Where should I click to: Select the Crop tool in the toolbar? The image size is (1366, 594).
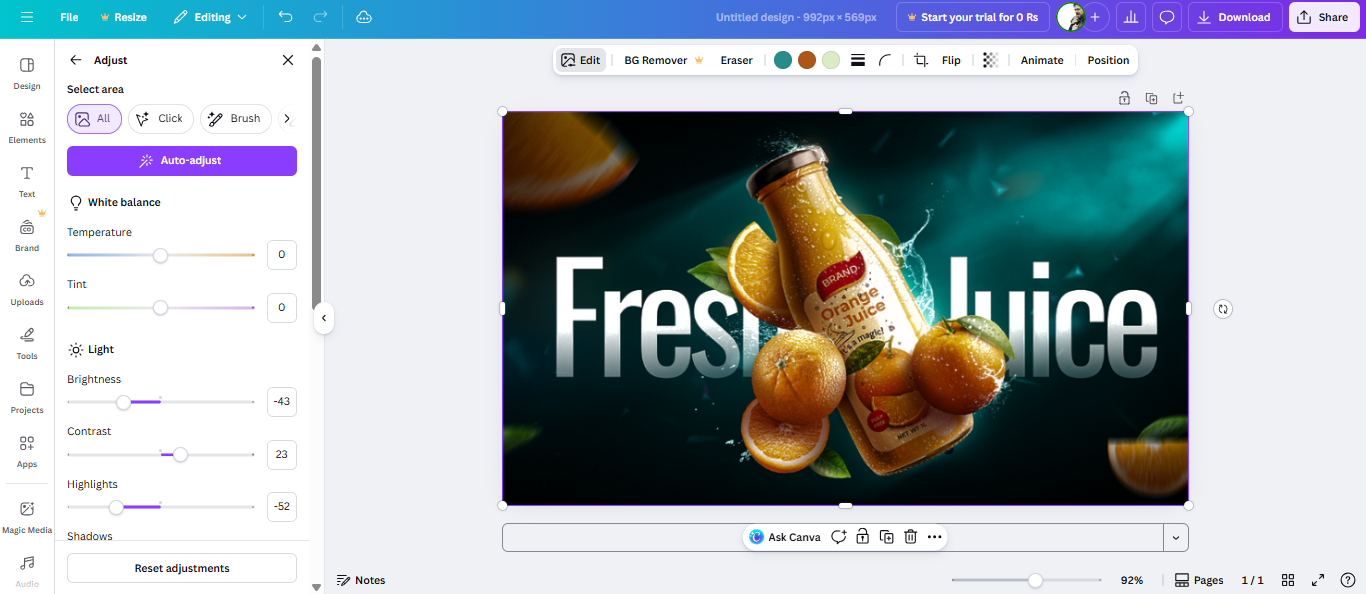click(x=920, y=60)
